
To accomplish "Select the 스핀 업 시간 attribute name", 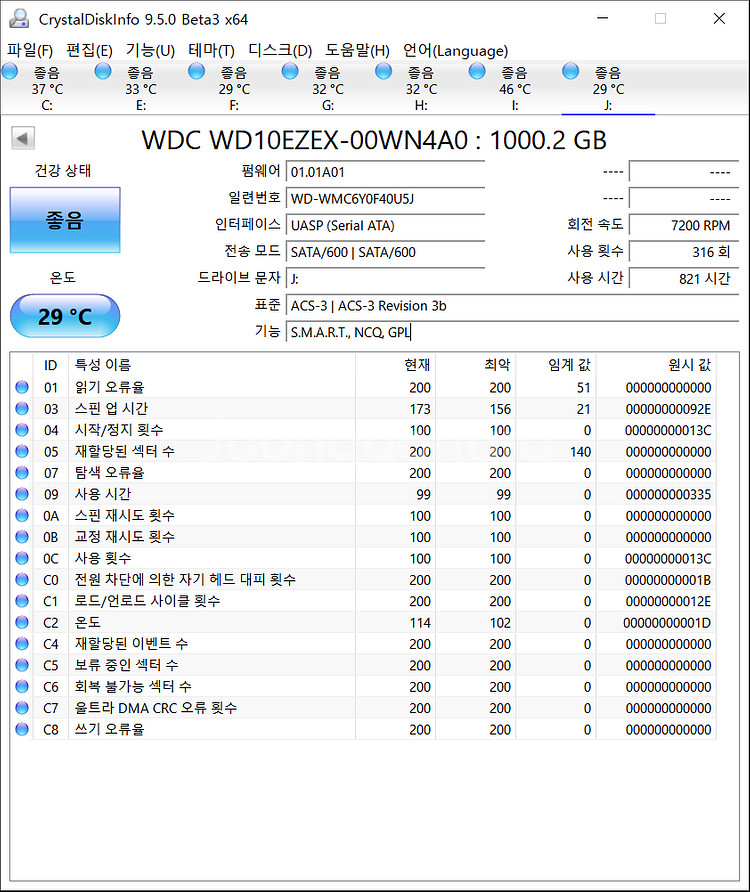I will 112,408.
